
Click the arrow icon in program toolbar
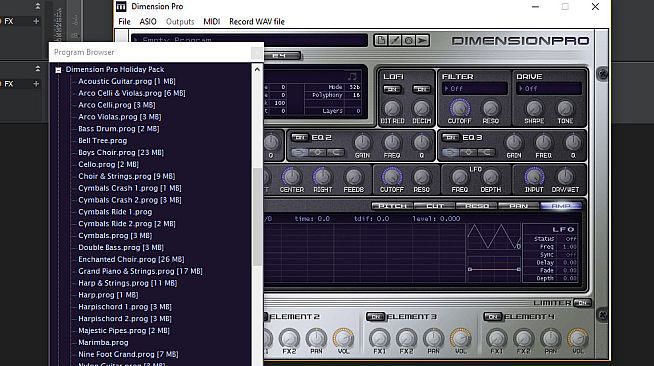pos(423,40)
